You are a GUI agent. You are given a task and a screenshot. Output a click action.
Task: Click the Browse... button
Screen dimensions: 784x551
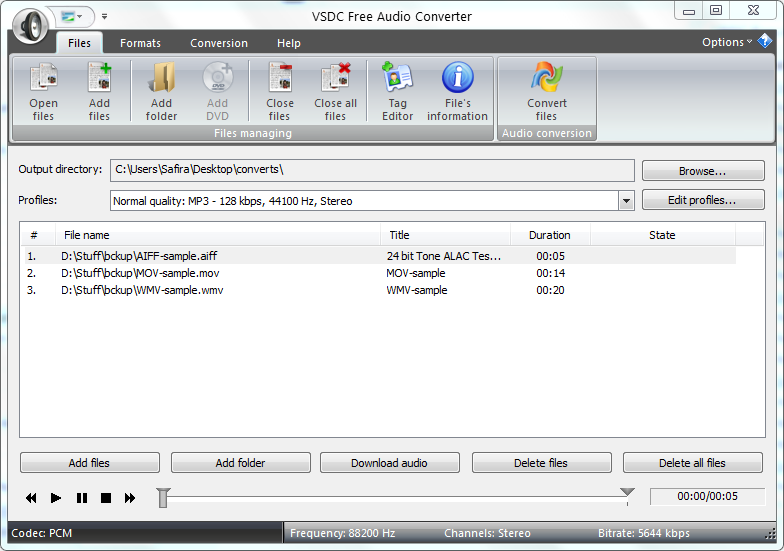point(703,171)
